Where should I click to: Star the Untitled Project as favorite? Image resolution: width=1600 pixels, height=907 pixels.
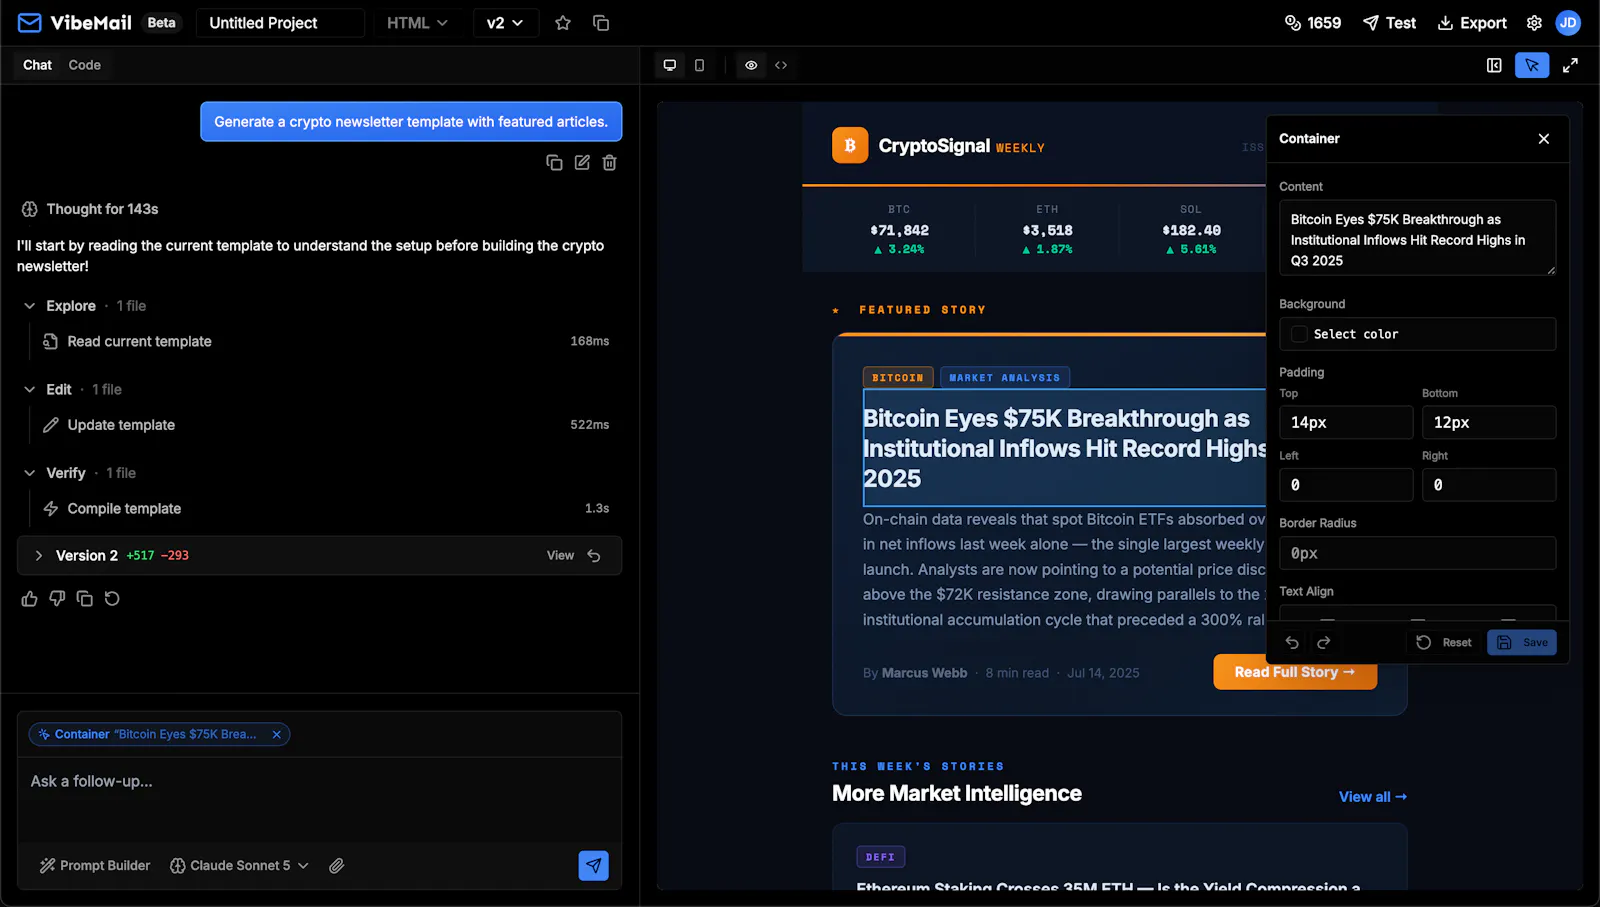click(563, 23)
